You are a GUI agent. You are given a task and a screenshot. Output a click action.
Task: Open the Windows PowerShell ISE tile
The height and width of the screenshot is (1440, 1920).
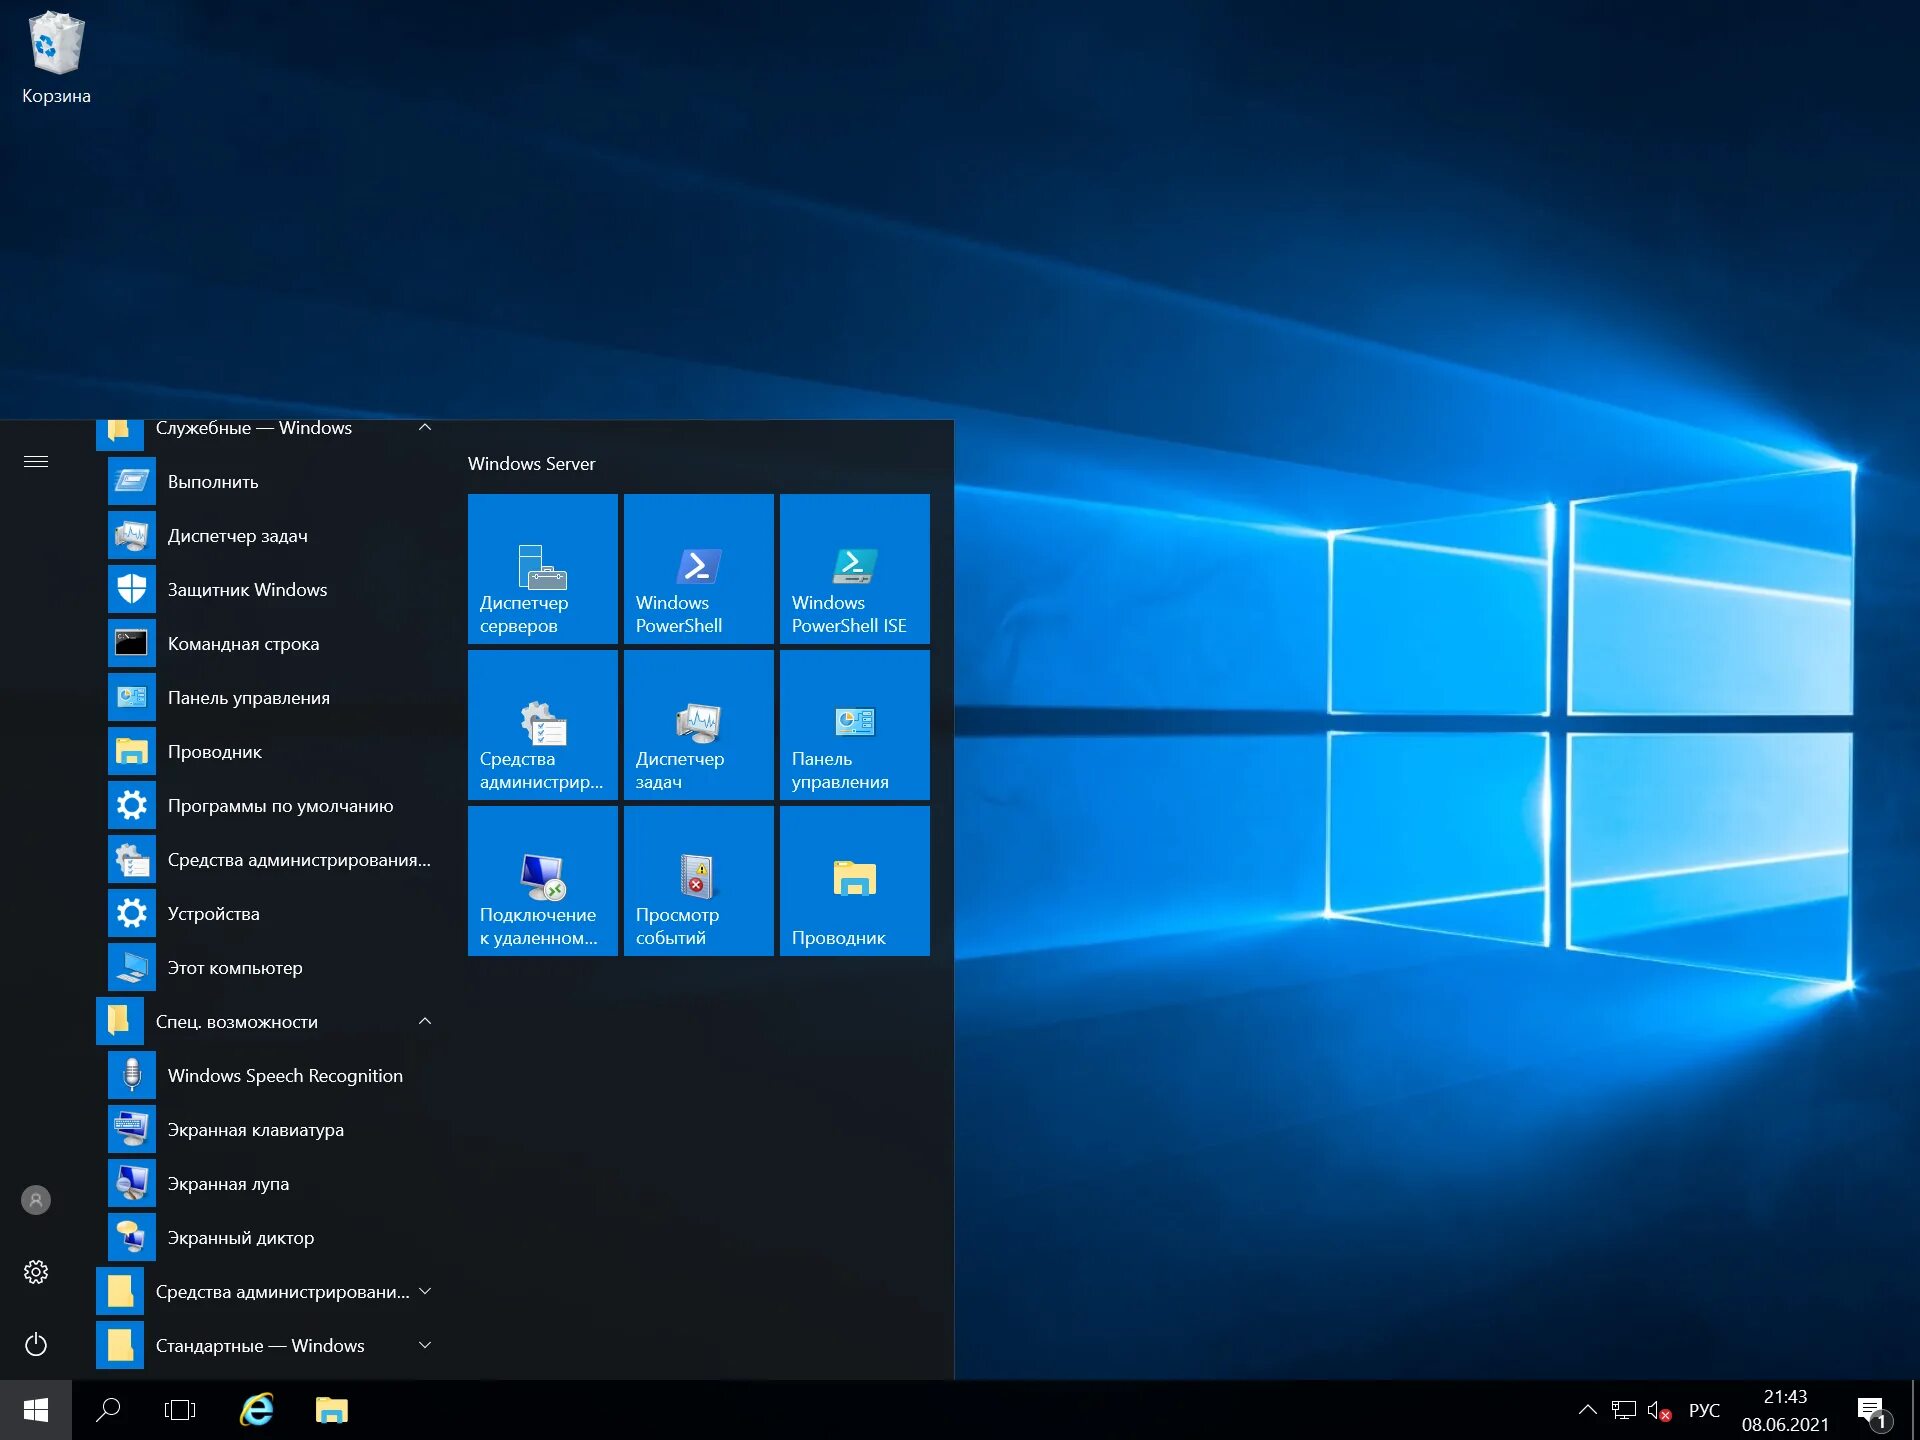[854, 568]
